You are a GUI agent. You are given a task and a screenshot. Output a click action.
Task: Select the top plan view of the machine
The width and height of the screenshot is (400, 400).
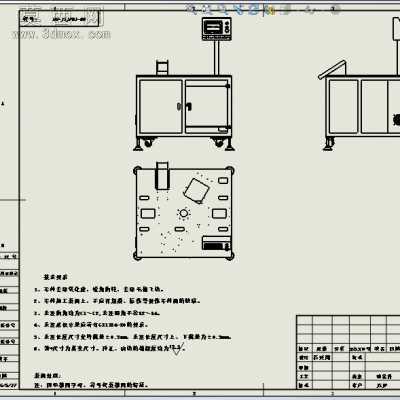[x=184, y=211]
